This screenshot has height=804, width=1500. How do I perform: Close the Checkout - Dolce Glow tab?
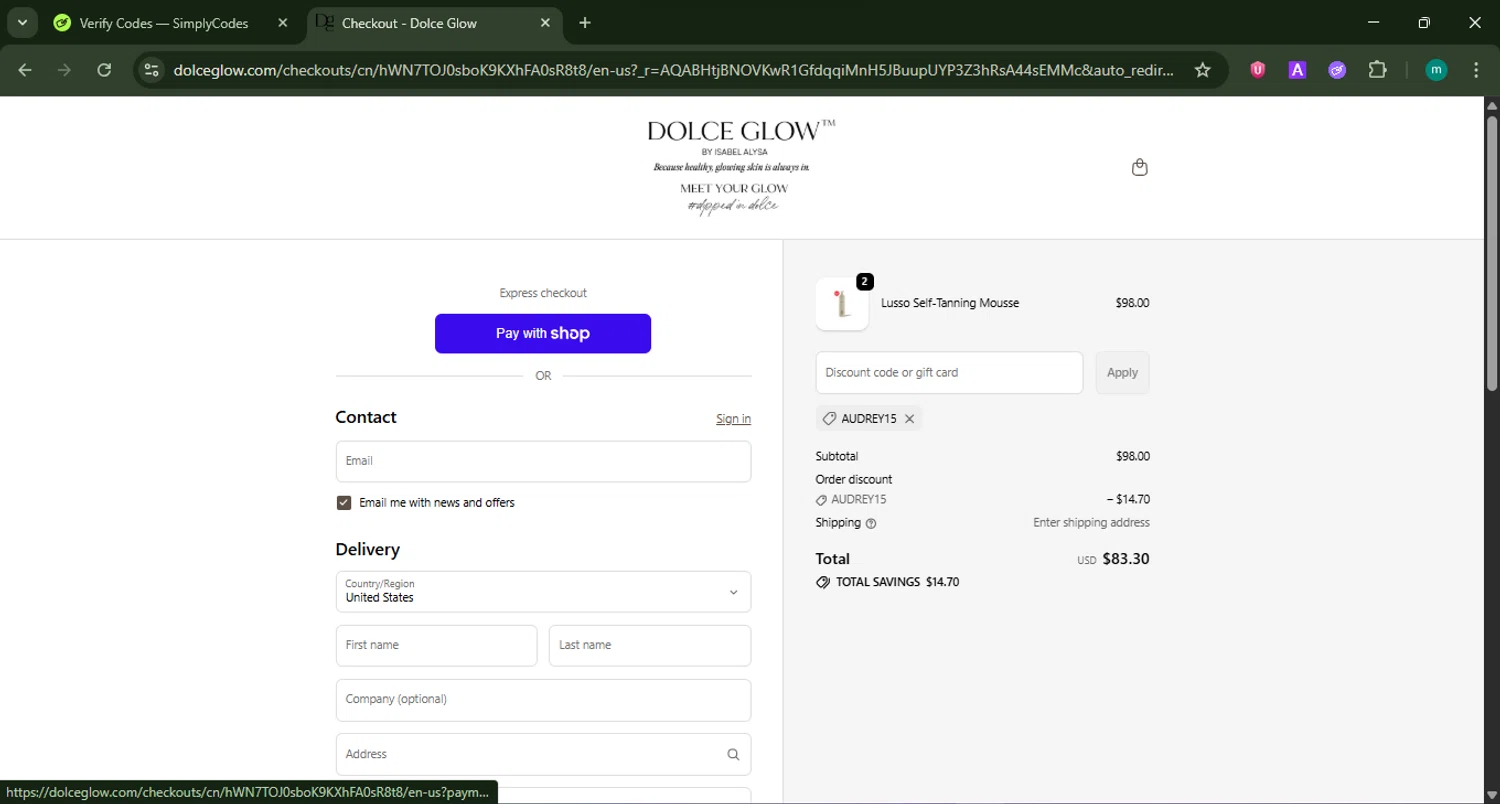click(x=546, y=23)
